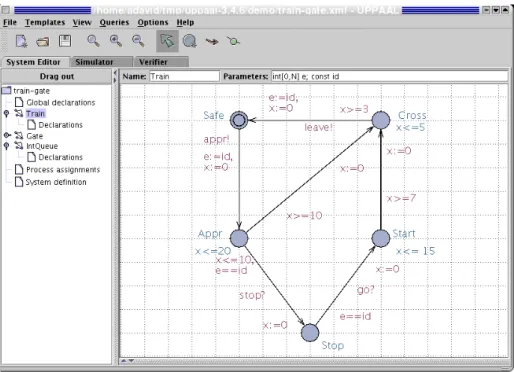The image size is (514, 372).
Task: Click the Drag out button
Action: [x=57, y=76]
